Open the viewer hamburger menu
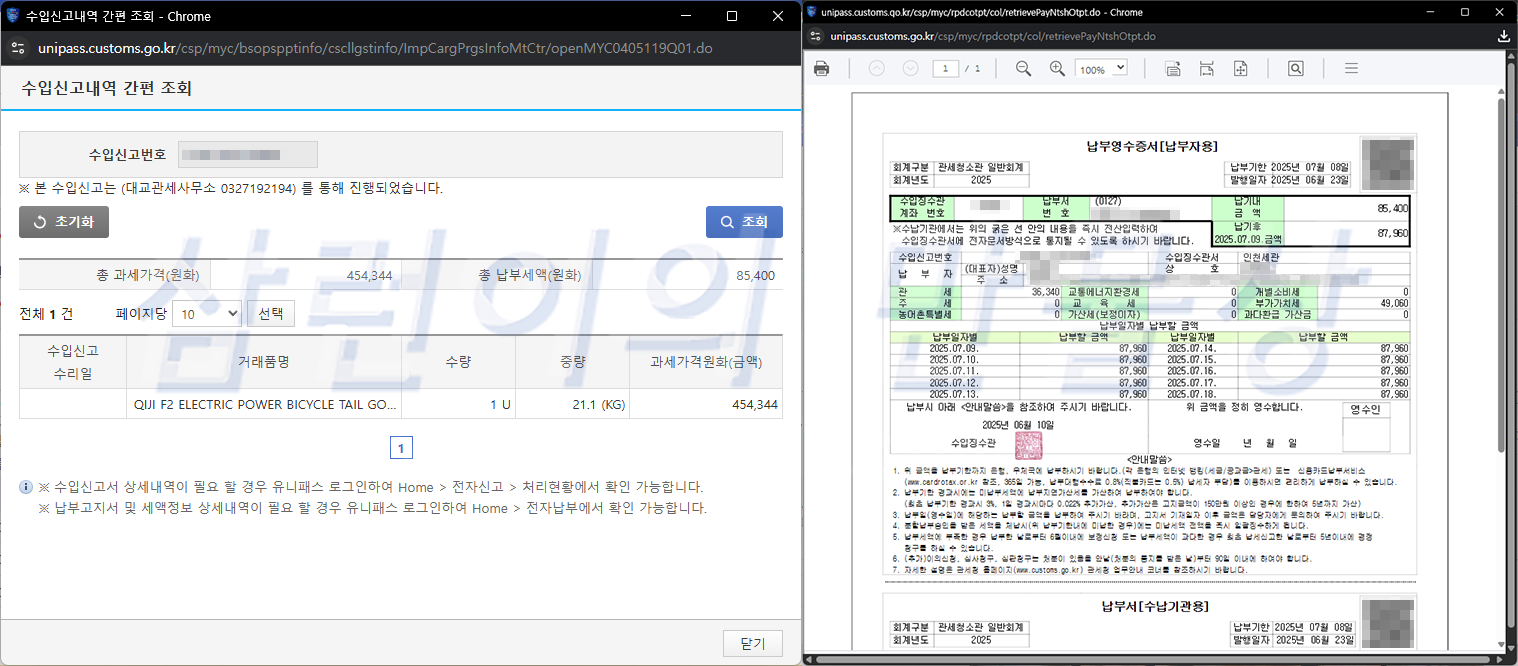Screen dimensions: 1518x666 click(1351, 69)
